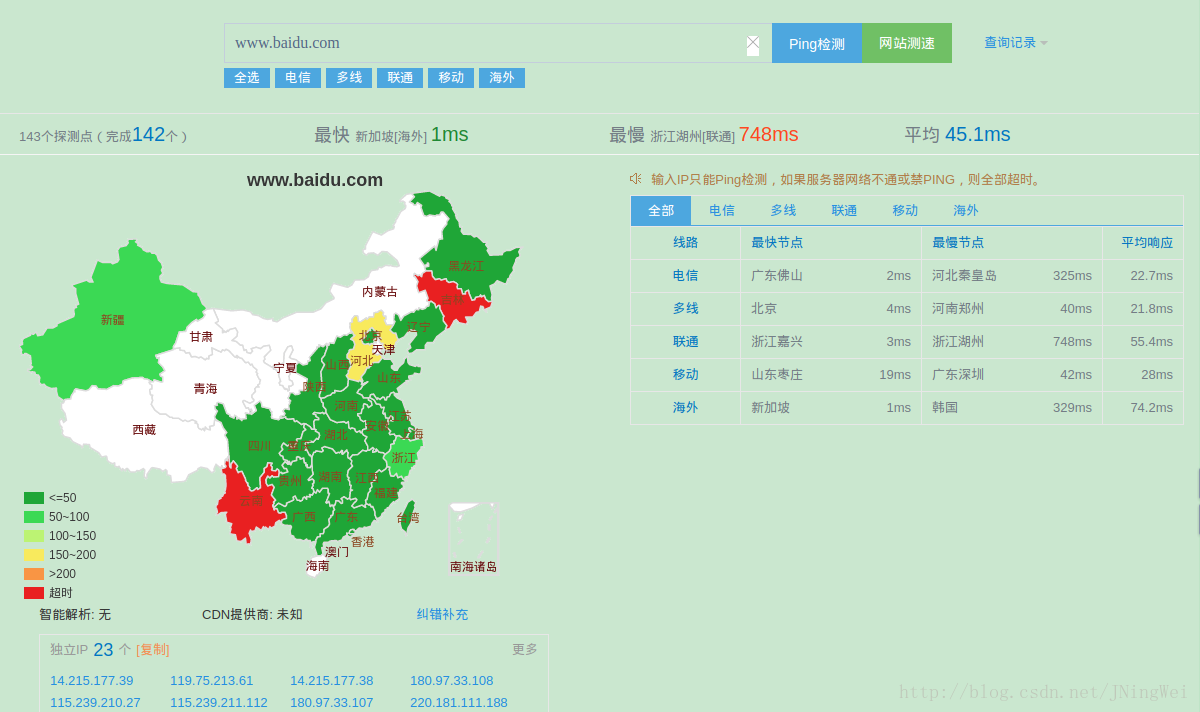Viewport: 1200px width, 712px height.
Task: Copy IP list with the 复制 link
Action: (x=153, y=650)
